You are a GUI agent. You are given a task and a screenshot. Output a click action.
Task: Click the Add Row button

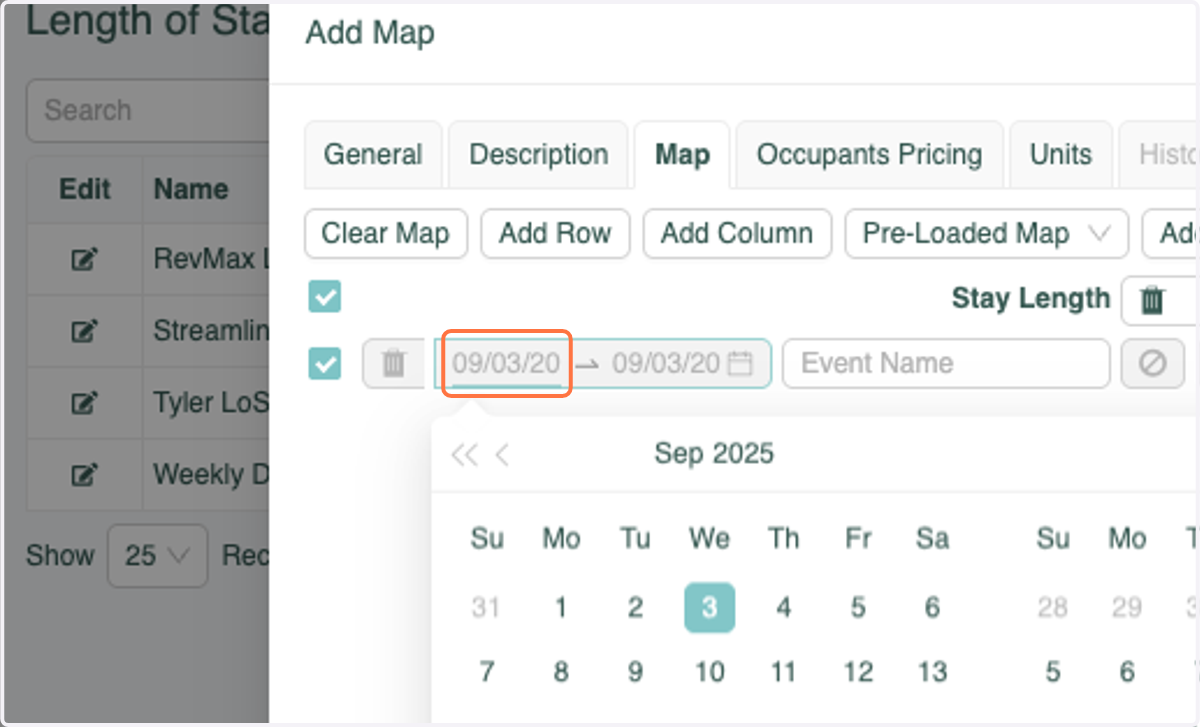[x=555, y=234]
